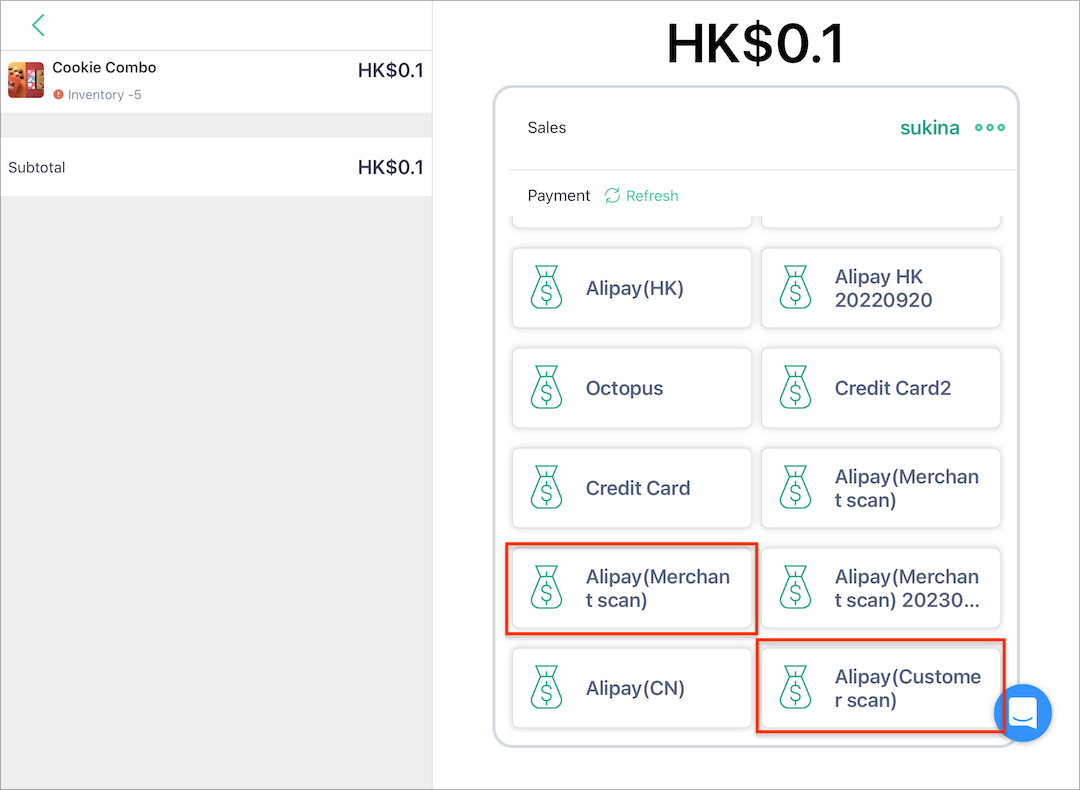Select Alipay(CN) payment method
This screenshot has height=790, width=1080.
click(632, 687)
